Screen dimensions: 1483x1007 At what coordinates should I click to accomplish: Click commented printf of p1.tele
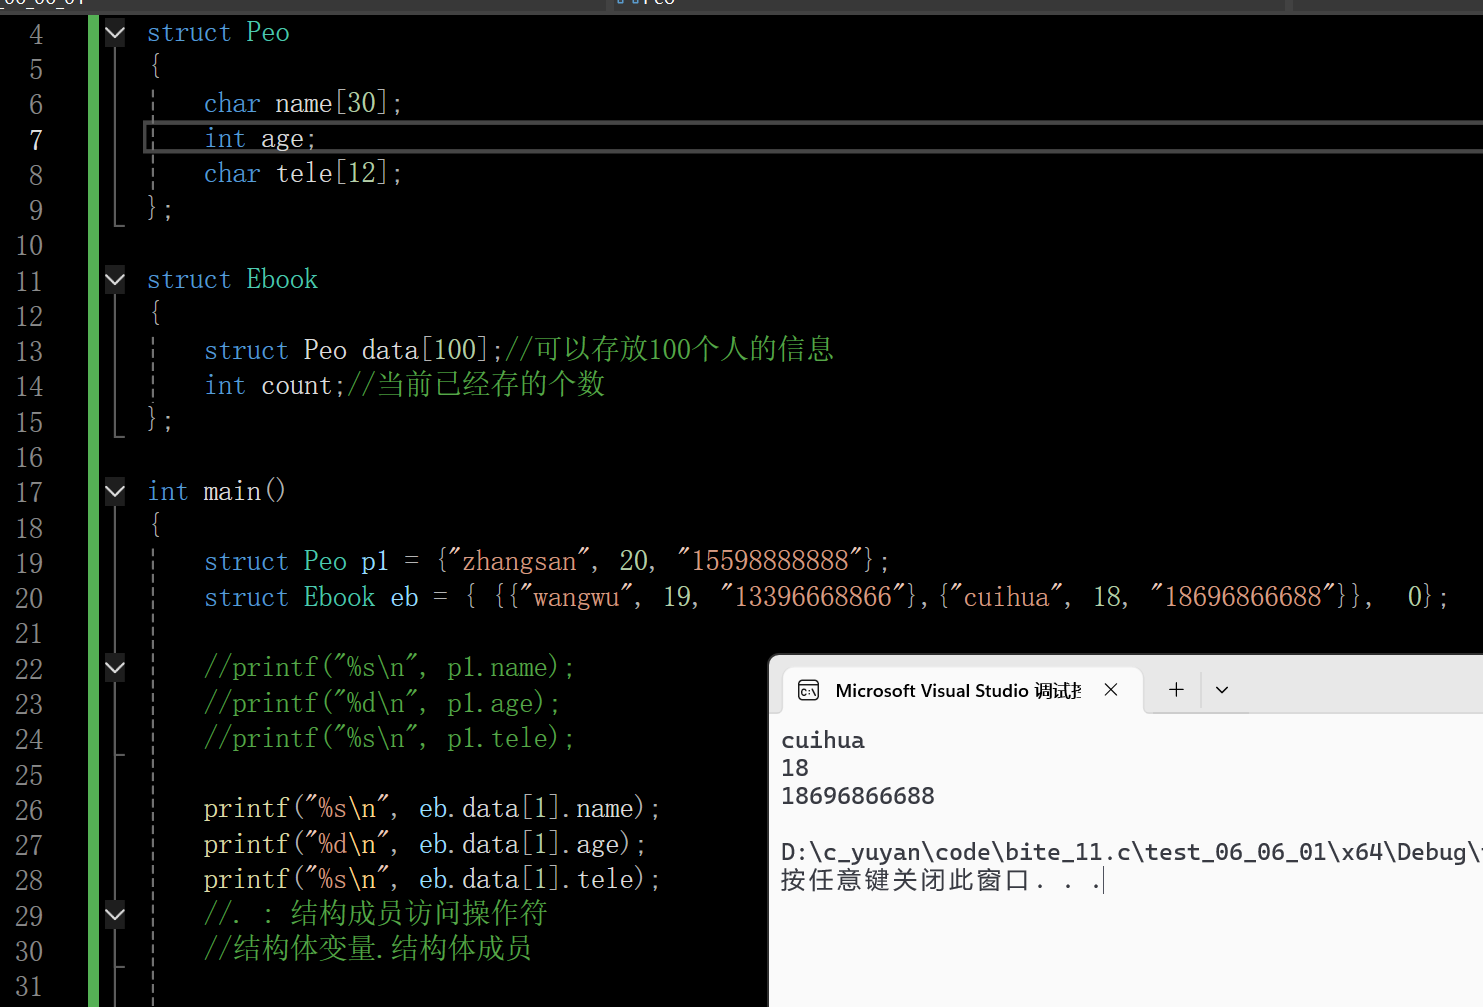pyautogui.click(x=389, y=739)
